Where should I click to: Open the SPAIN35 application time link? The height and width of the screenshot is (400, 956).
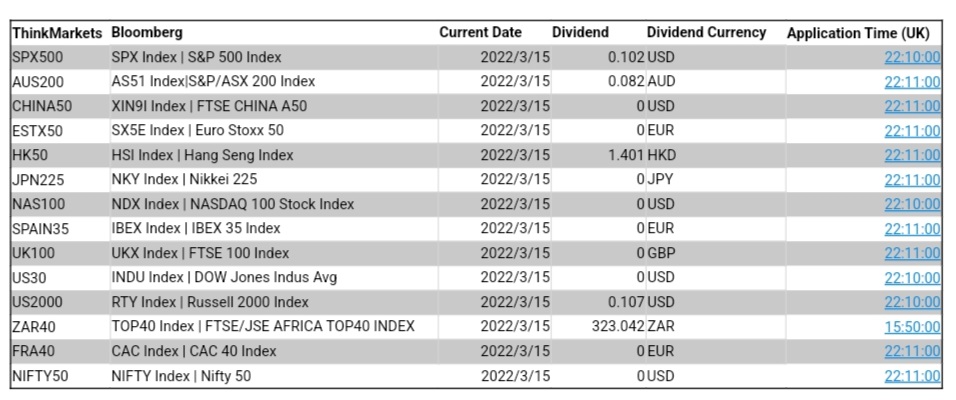click(x=912, y=229)
